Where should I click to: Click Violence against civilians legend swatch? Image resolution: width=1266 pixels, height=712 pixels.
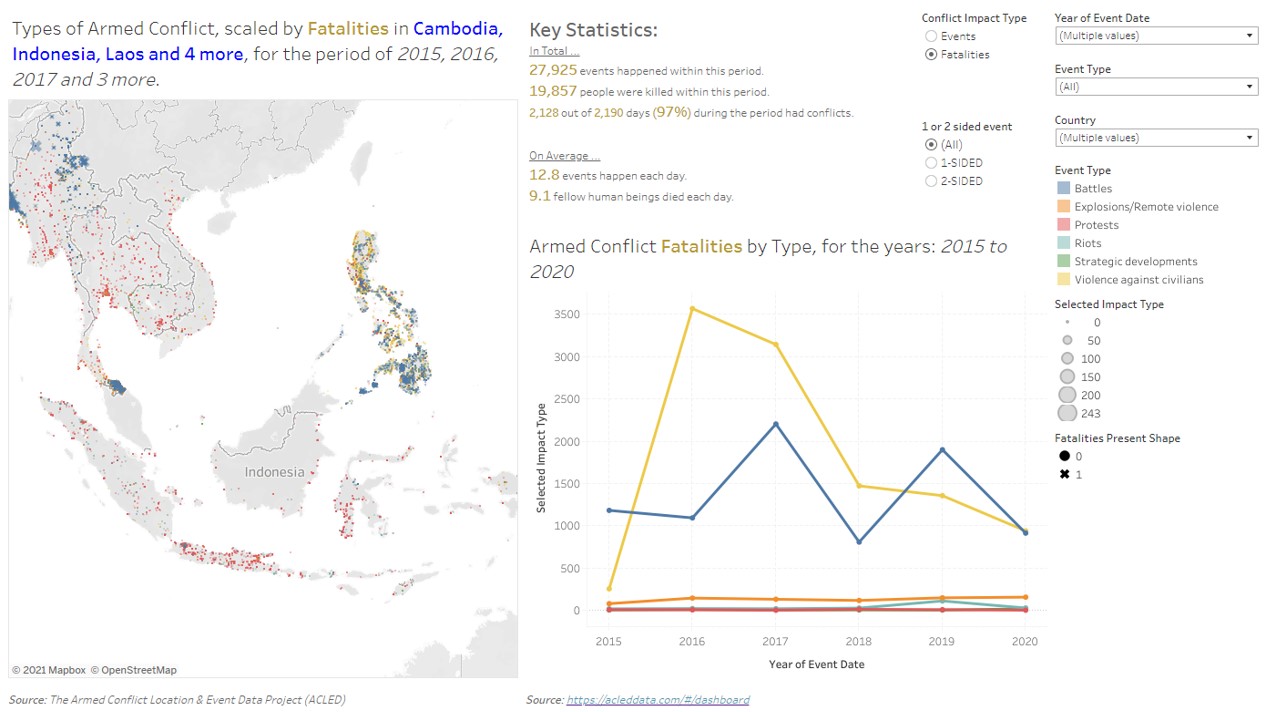1063,280
